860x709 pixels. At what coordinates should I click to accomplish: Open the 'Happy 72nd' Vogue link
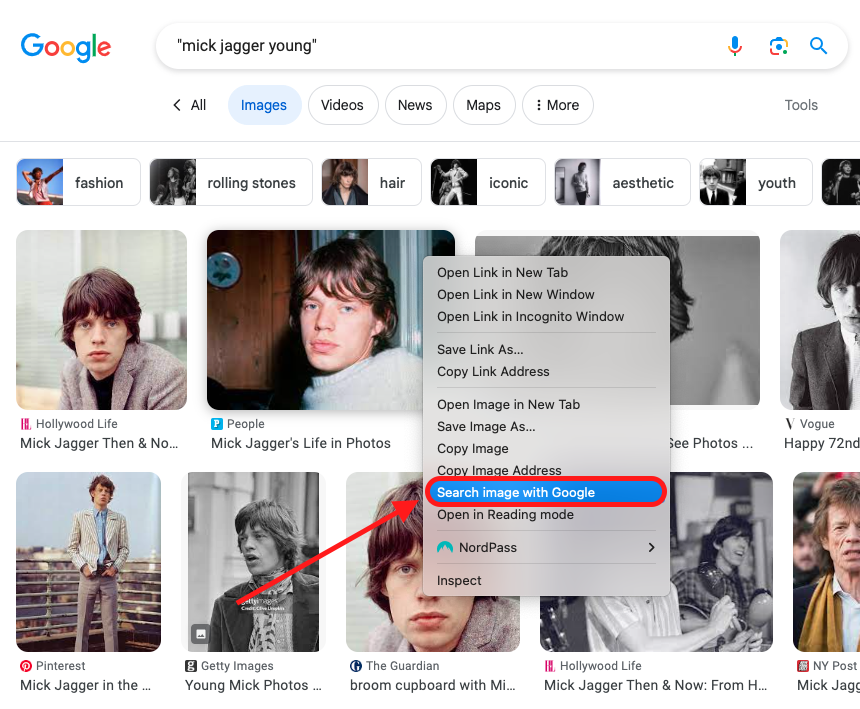pos(822,443)
